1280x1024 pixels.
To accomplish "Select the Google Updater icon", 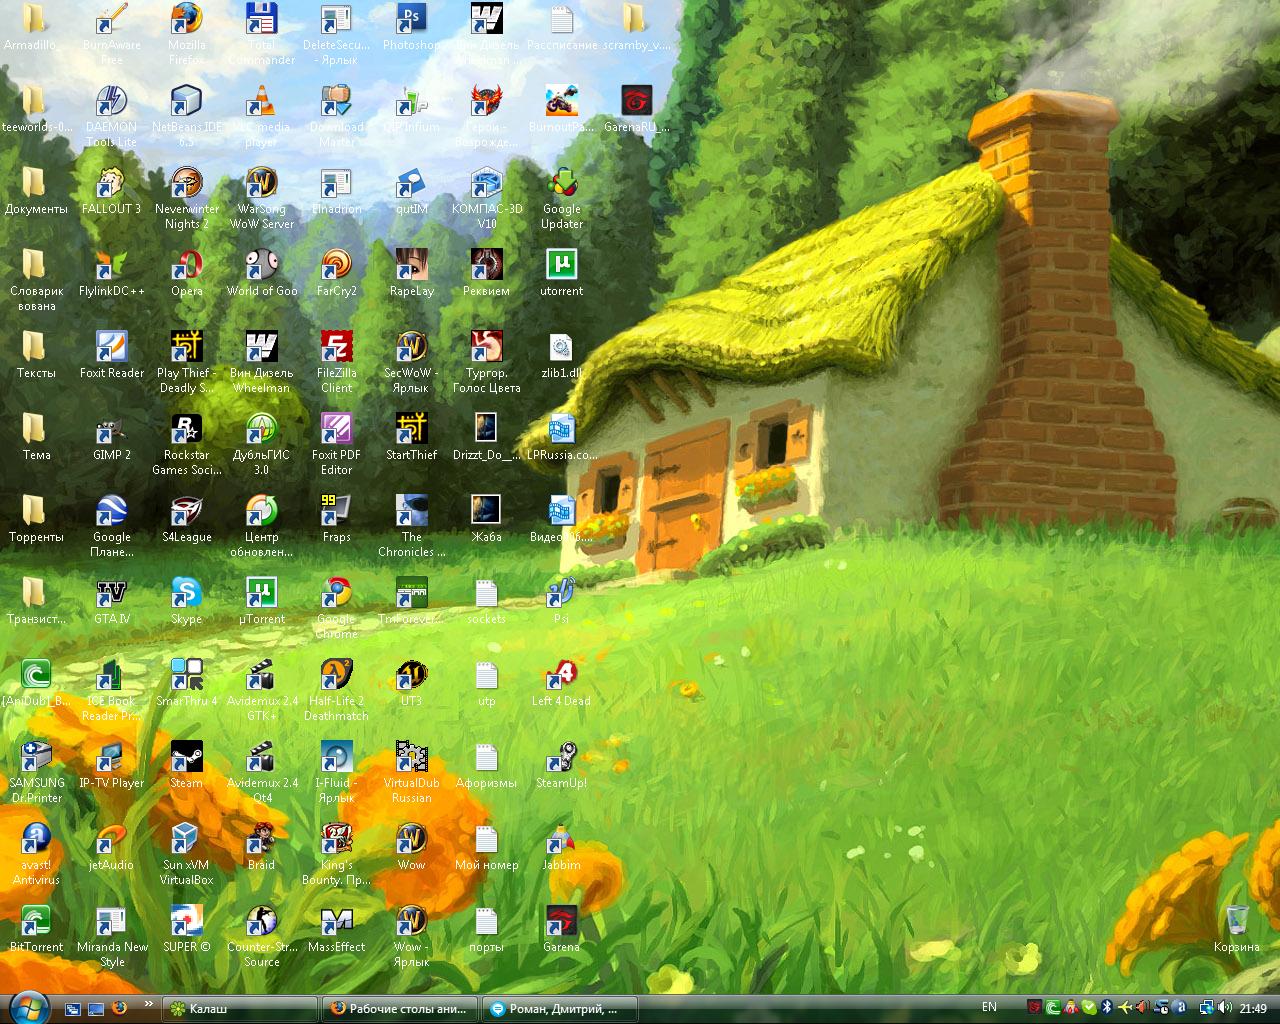I will point(562,198).
